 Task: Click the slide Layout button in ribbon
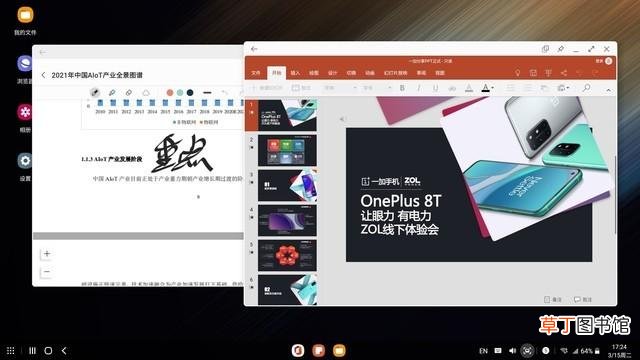tap(302, 88)
